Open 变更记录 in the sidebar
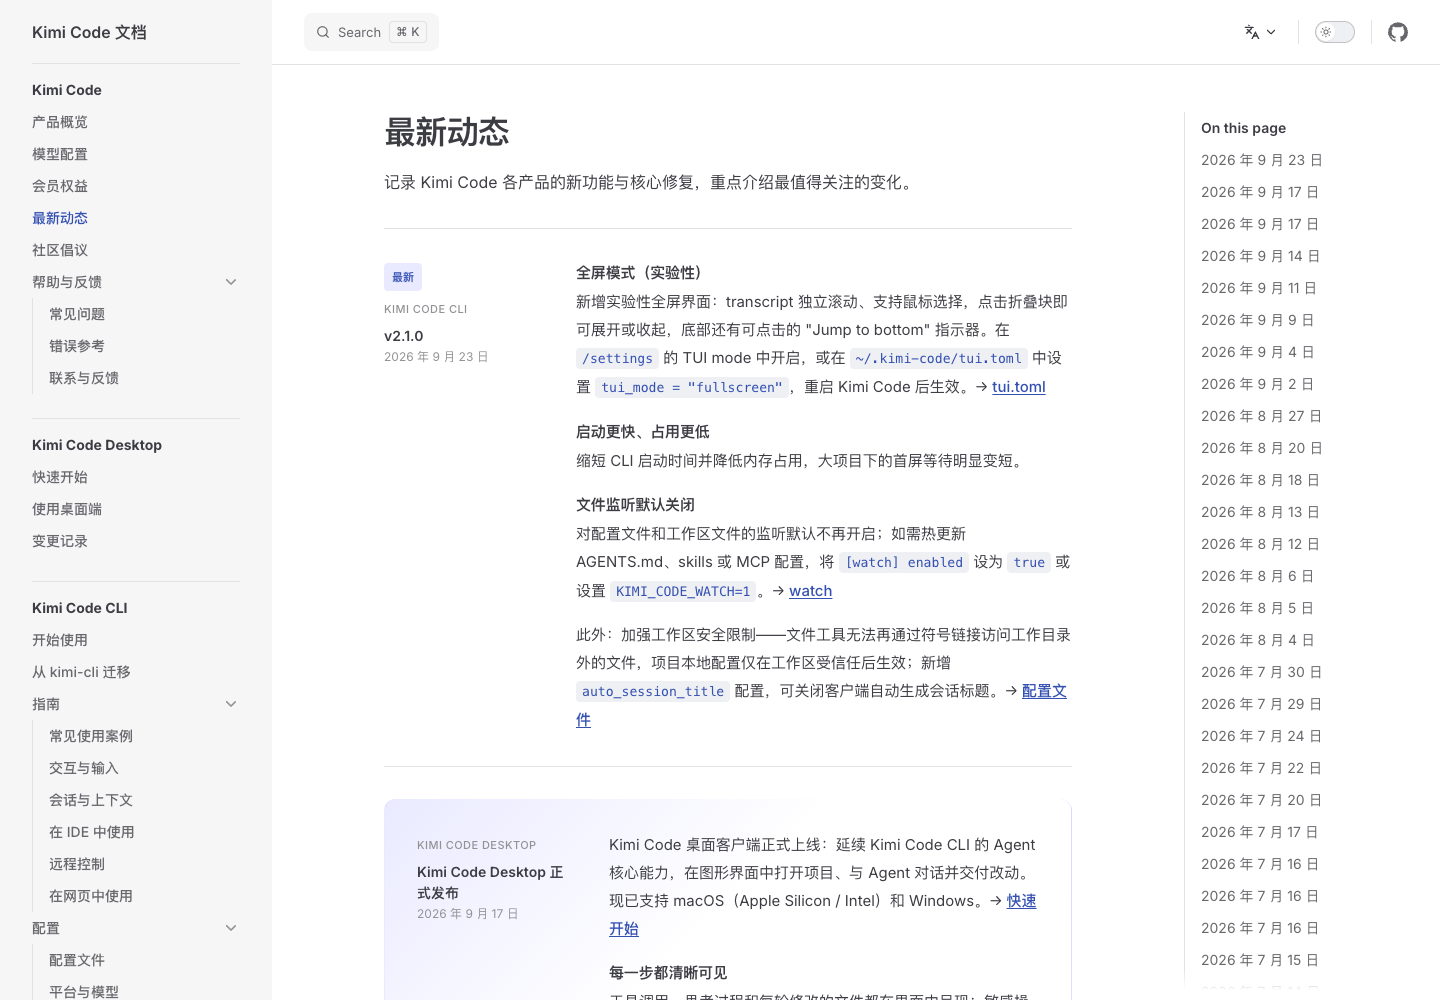This screenshot has width=1440, height=1000. click(x=60, y=541)
